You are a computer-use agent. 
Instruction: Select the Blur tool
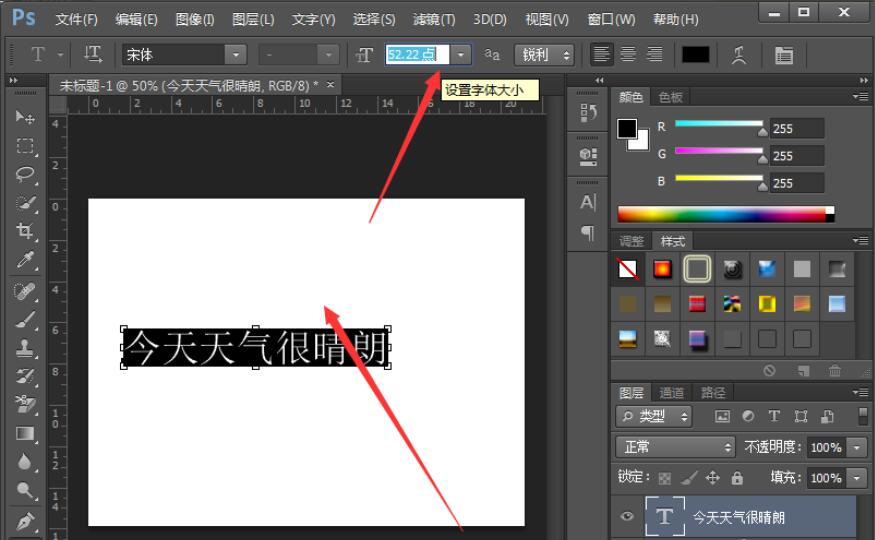click(x=25, y=462)
